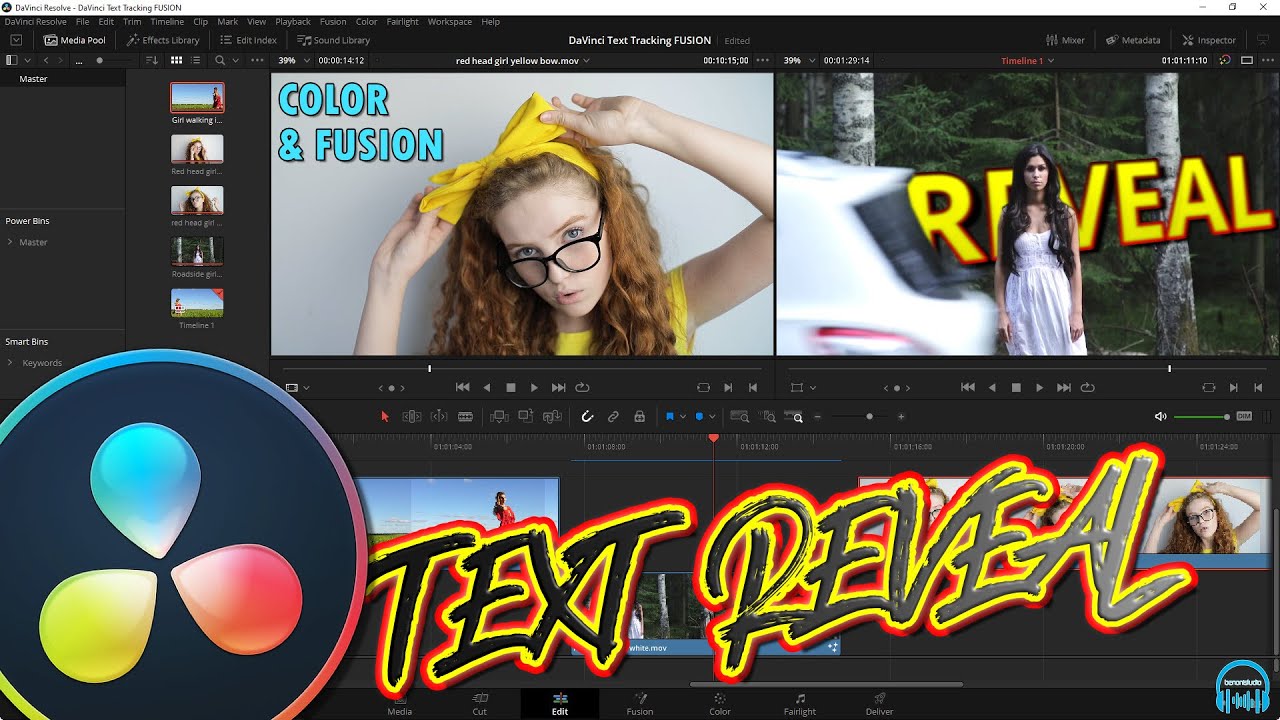
Task: Toggle timeline Snapping magnet icon
Action: [x=587, y=417]
